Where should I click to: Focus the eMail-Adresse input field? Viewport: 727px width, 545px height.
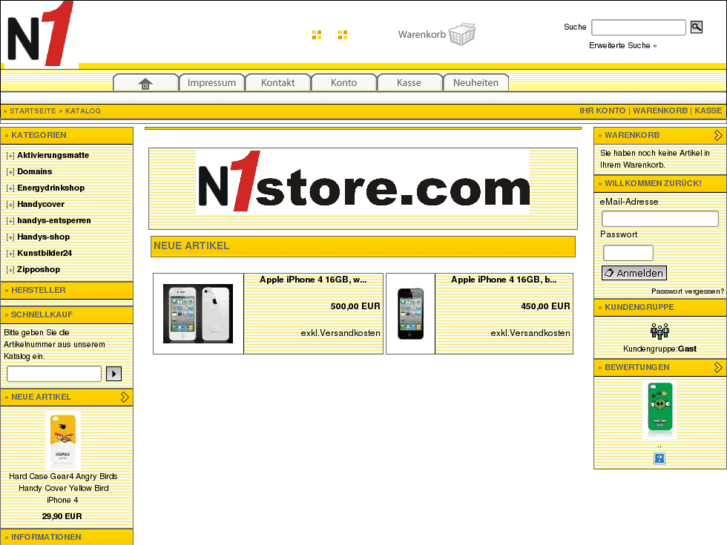660,218
